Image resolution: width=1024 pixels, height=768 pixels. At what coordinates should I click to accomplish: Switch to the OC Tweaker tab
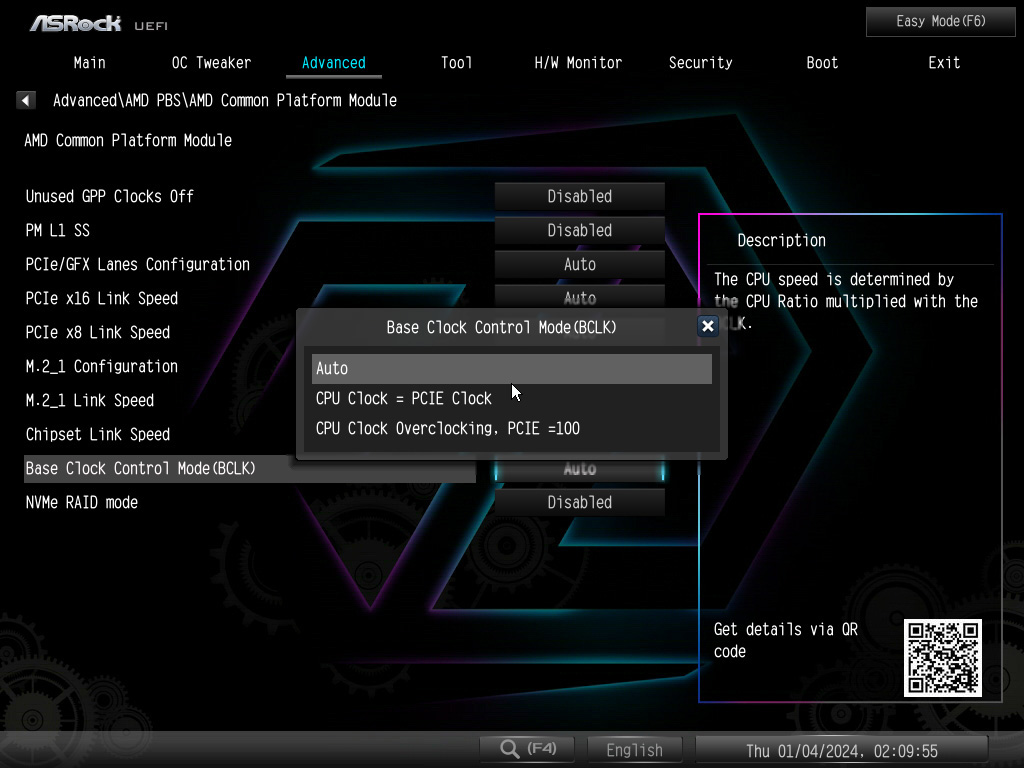click(x=212, y=63)
